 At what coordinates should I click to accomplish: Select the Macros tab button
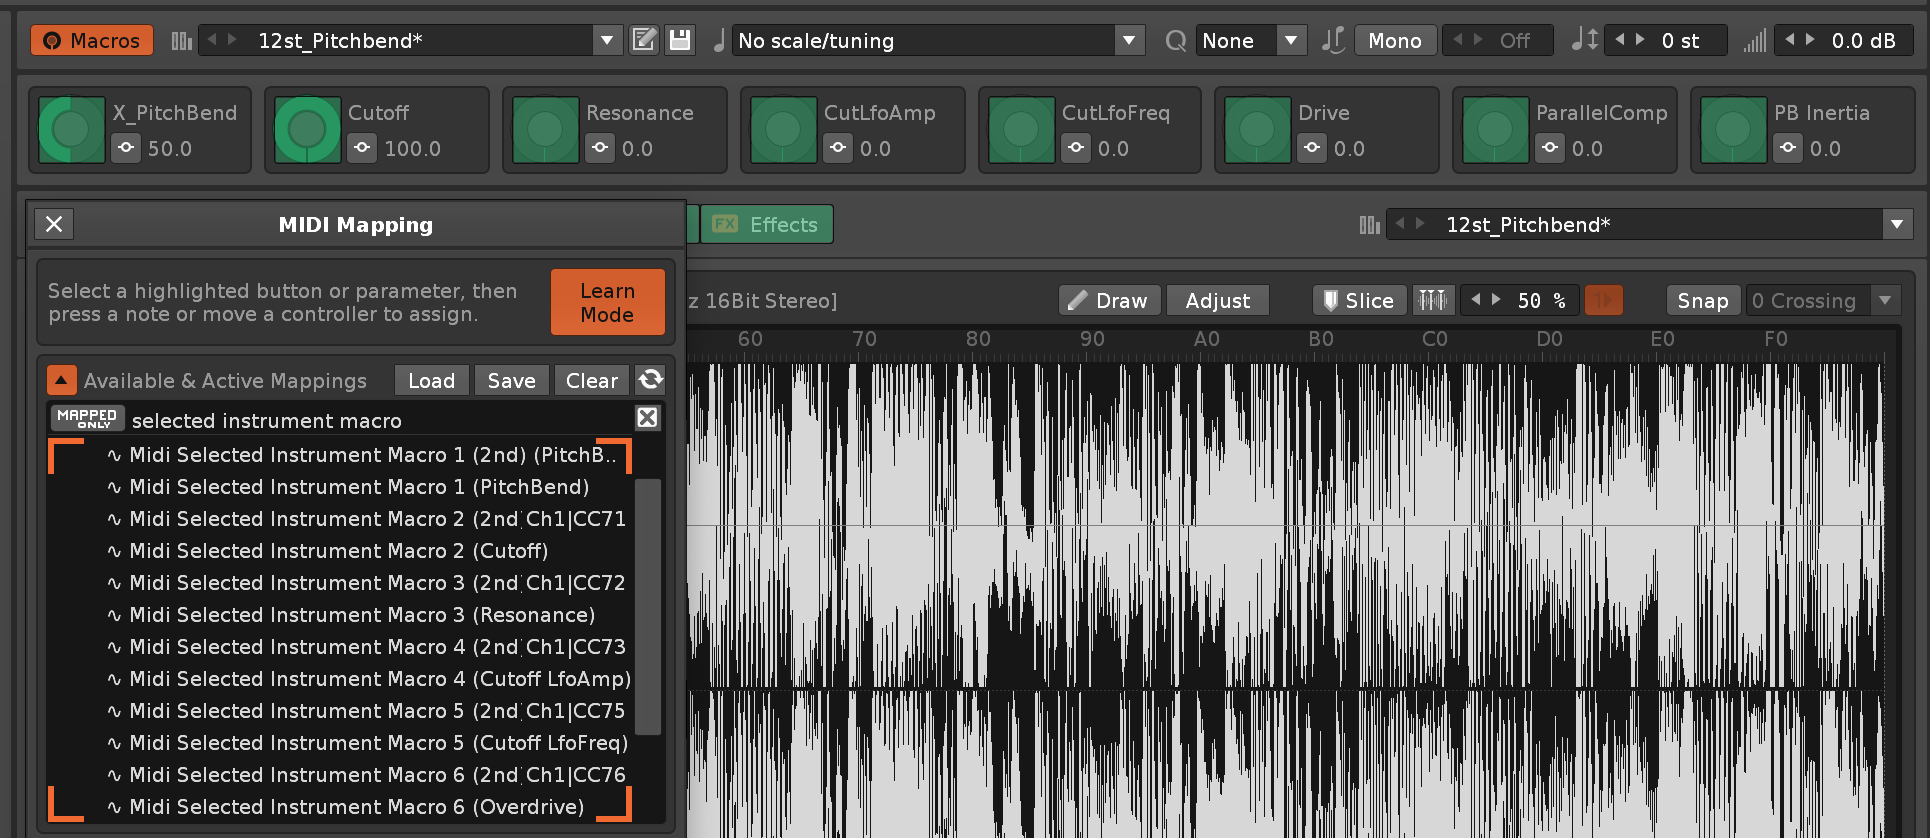(x=92, y=40)
